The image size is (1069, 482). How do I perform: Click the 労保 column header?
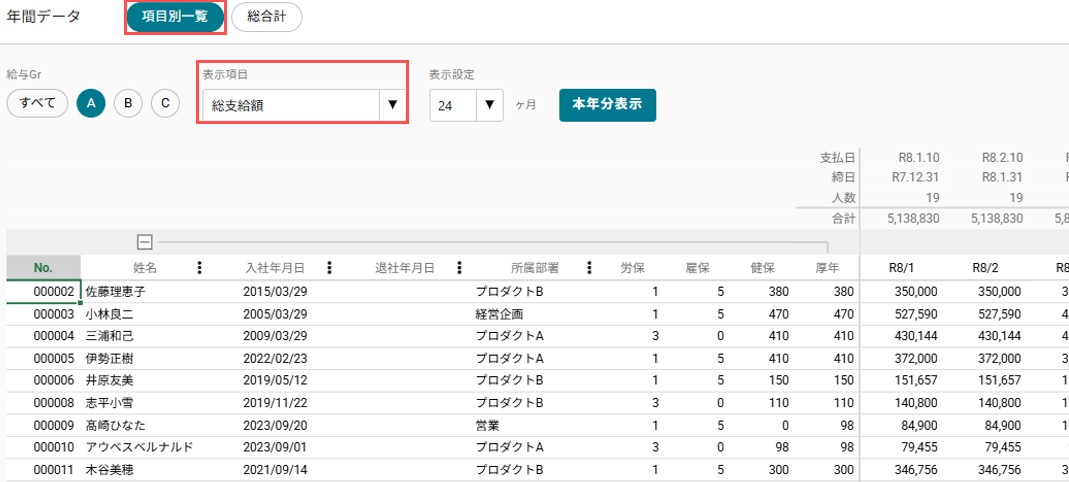(633, 268)
